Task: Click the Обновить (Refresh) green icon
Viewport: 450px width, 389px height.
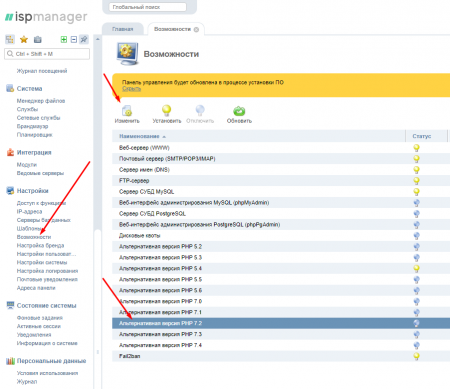Action: (239, 111)
